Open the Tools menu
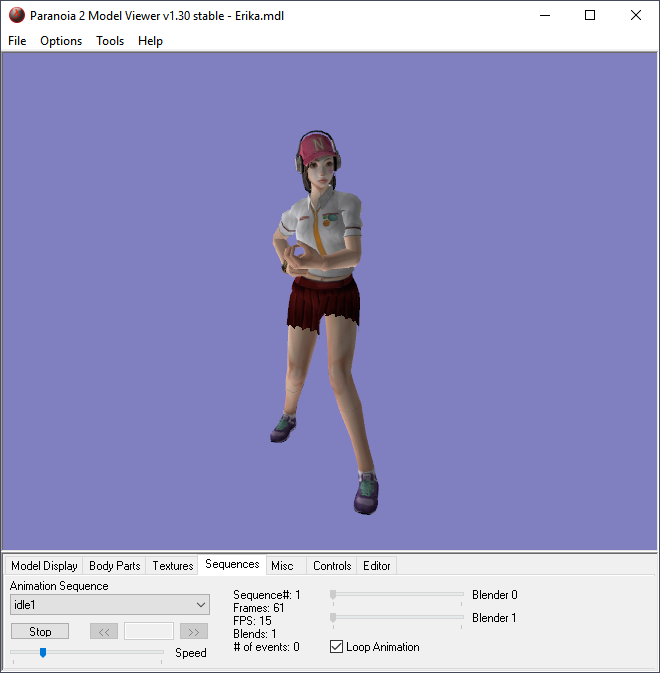 [x=110, y=41]
